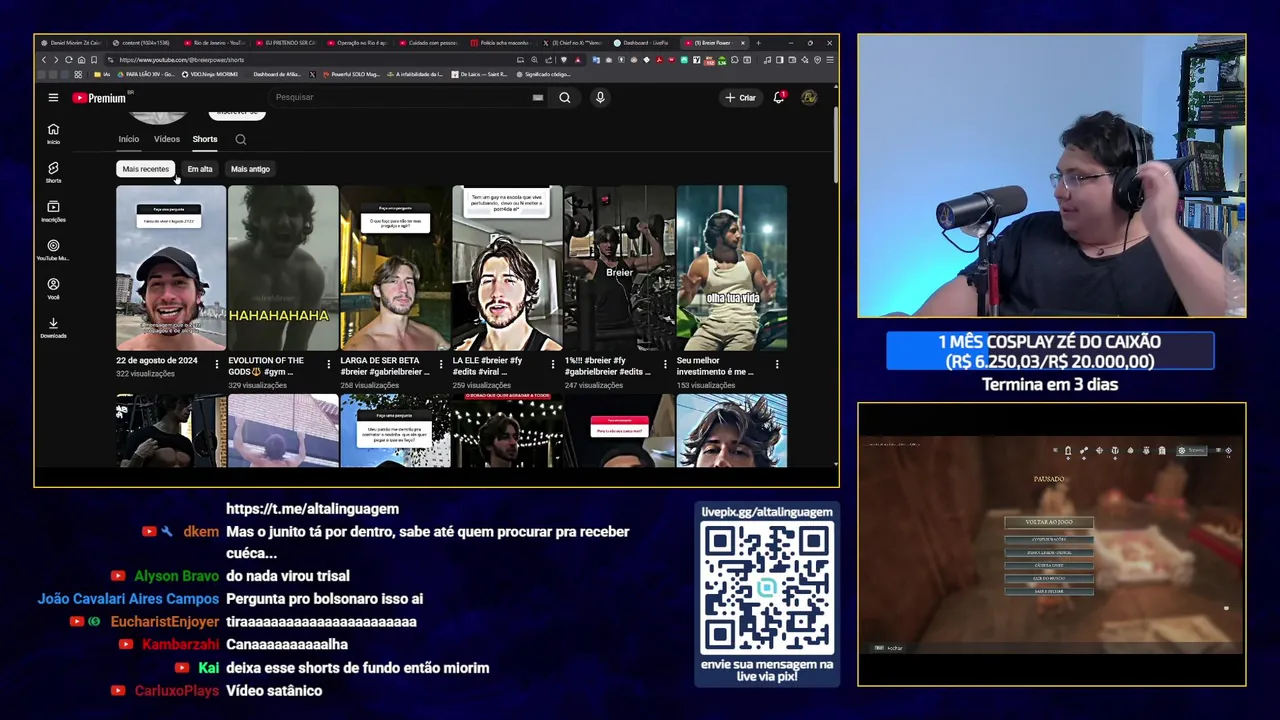Image resolution: width=1280 pixels, height=720 pixels.
Task: Select the channel Shorts tab
Action: (205, 139)
